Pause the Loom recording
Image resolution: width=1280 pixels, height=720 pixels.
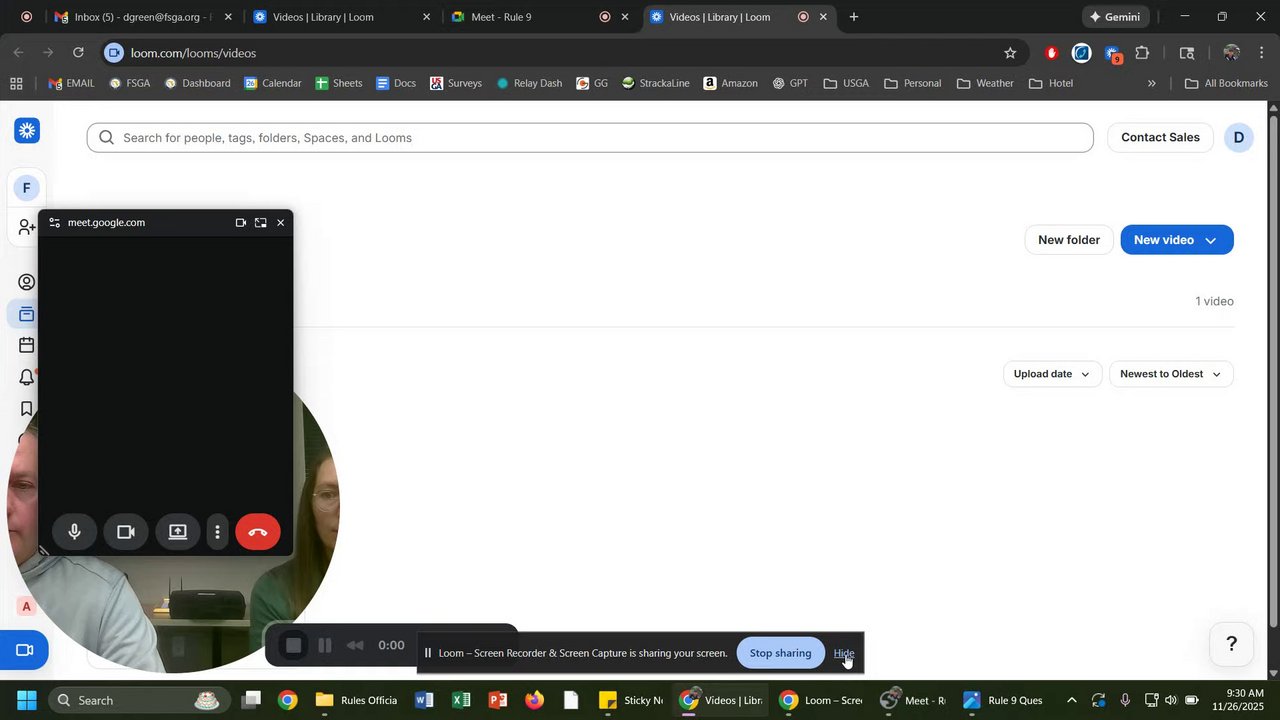tap(325, 646)
